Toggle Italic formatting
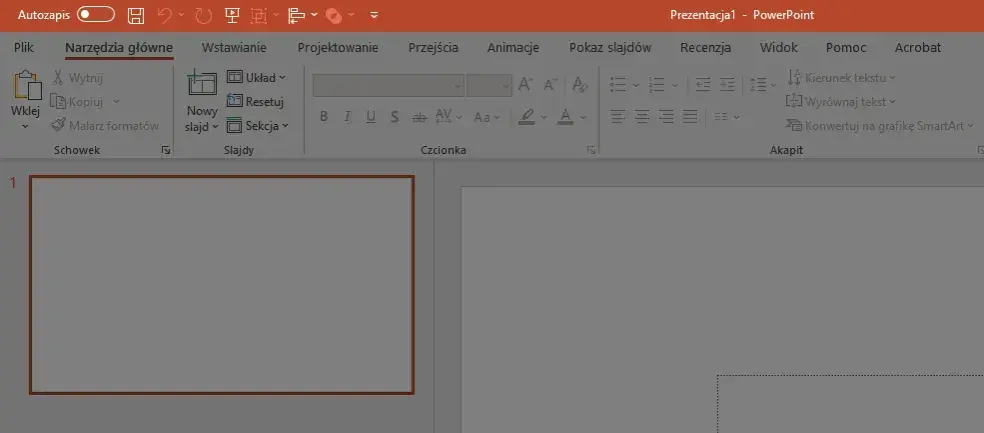Image resolution: width=984 pixels, height=433 pixels. click(x=347, y=117)
